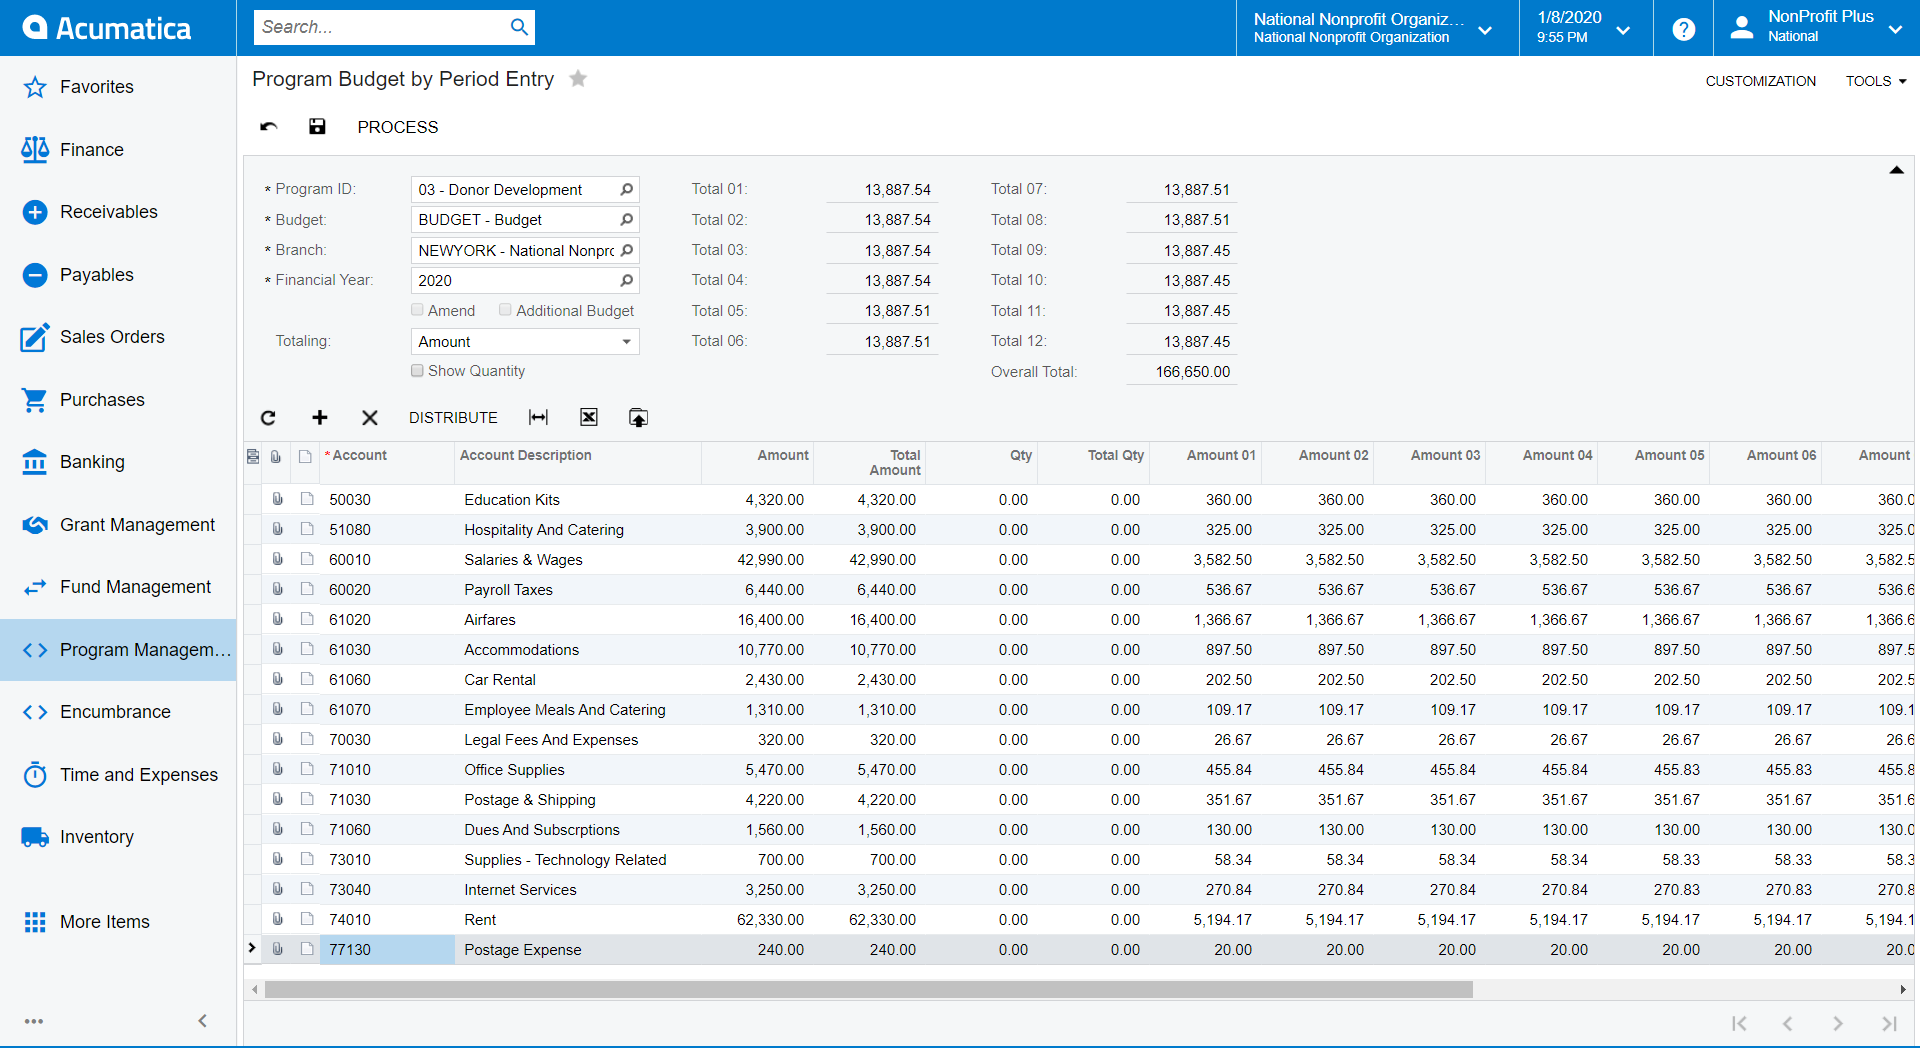Check the Additional Budget option
Image resolution: width=1921 pixels, height=1048 pixels.
[x=506, y=310]
